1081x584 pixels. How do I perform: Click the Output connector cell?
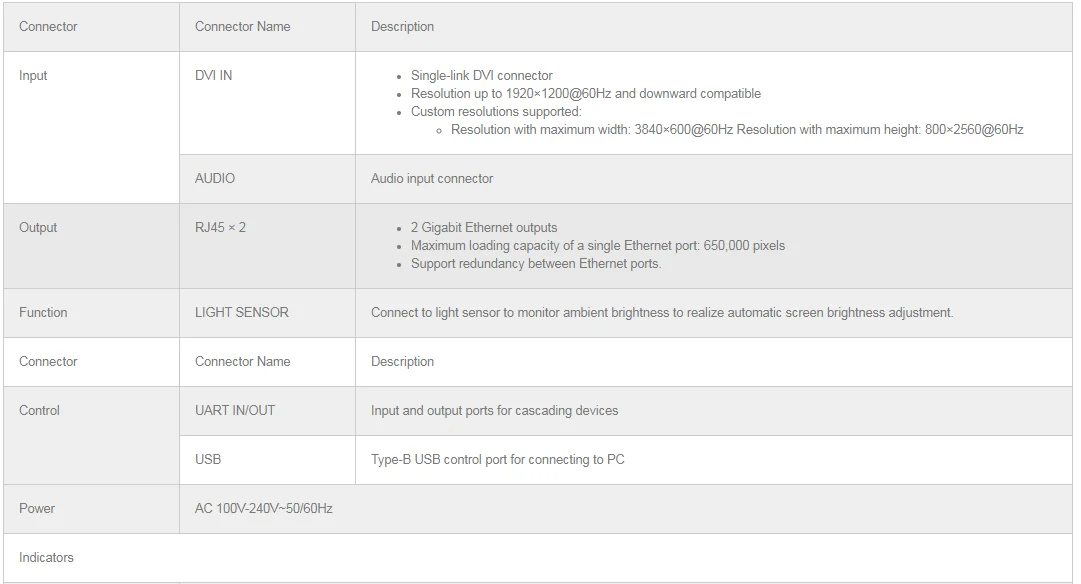click(x=38, y=228)
